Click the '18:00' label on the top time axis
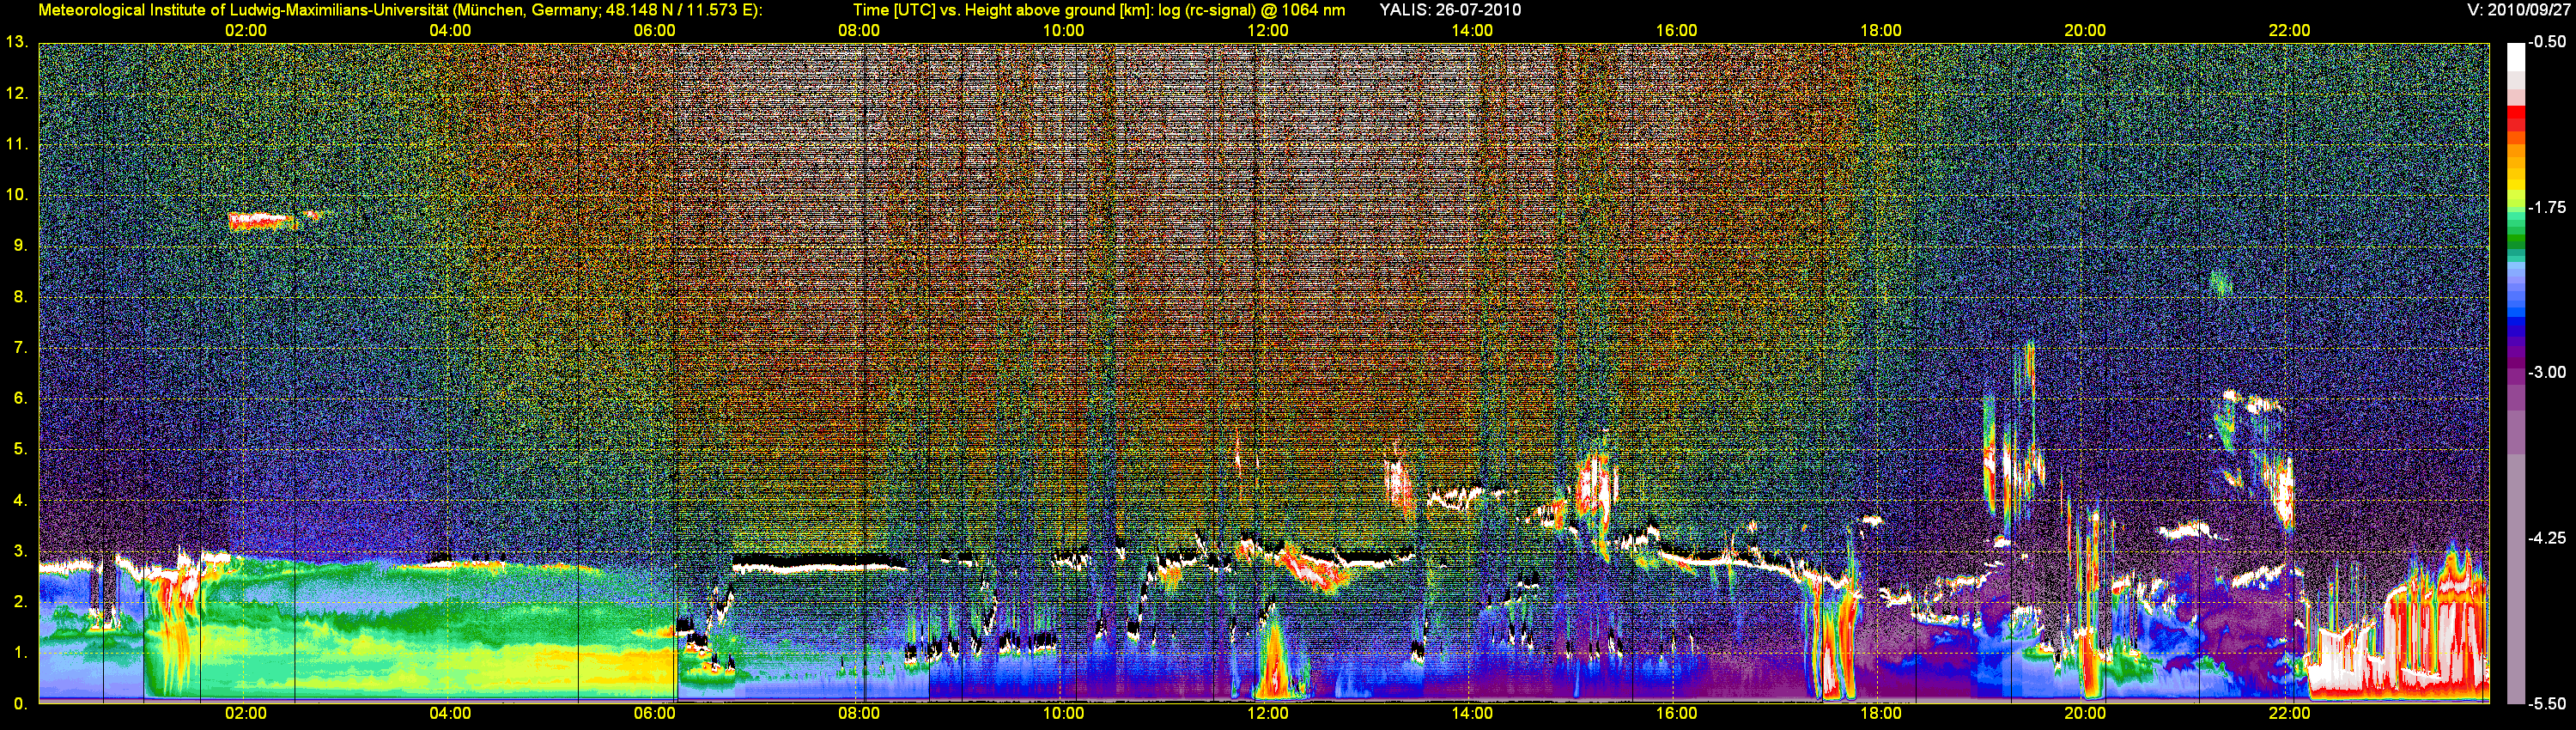This screenshot has height=730, width=2576. point(1881,31)
